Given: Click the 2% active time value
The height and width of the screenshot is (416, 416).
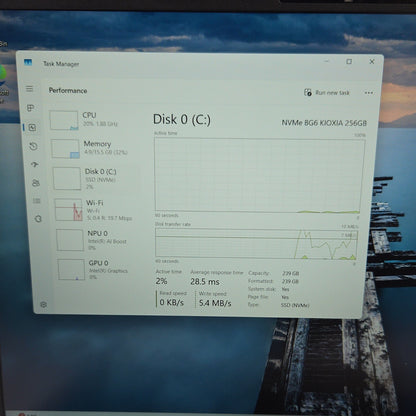Looking at the screenshot, I should pos(161,281).
